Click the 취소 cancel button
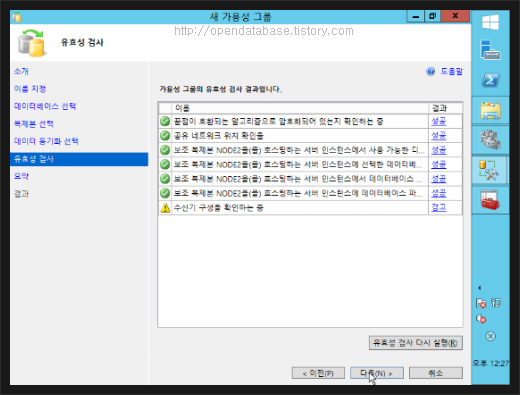This screenshot has height=395, width=520. [436, 373]
